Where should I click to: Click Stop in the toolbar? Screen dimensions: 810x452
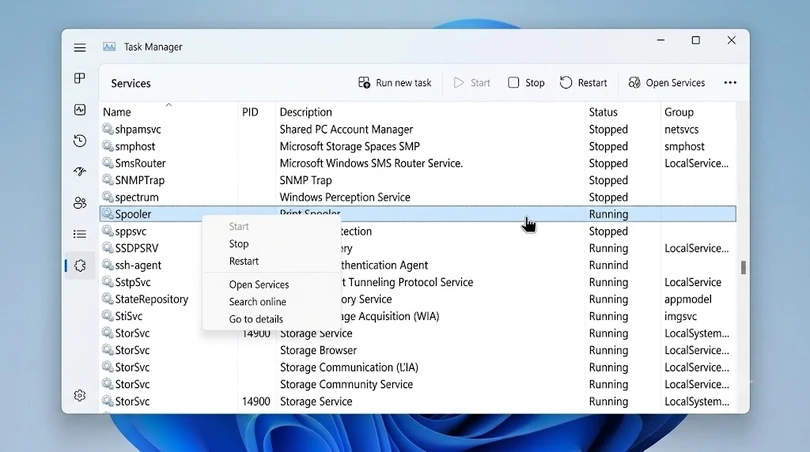pos(526,83)
